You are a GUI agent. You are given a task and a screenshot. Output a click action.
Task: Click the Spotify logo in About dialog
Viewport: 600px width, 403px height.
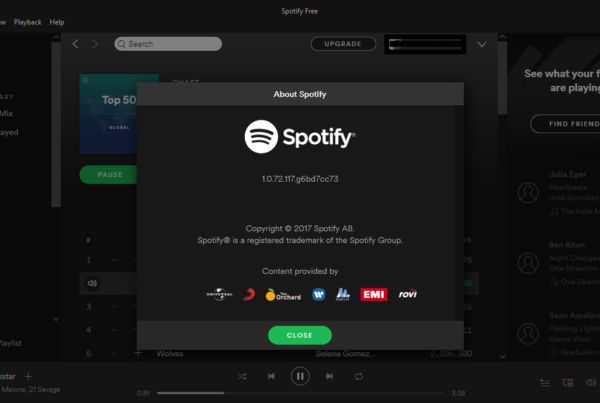click(300, 137)
